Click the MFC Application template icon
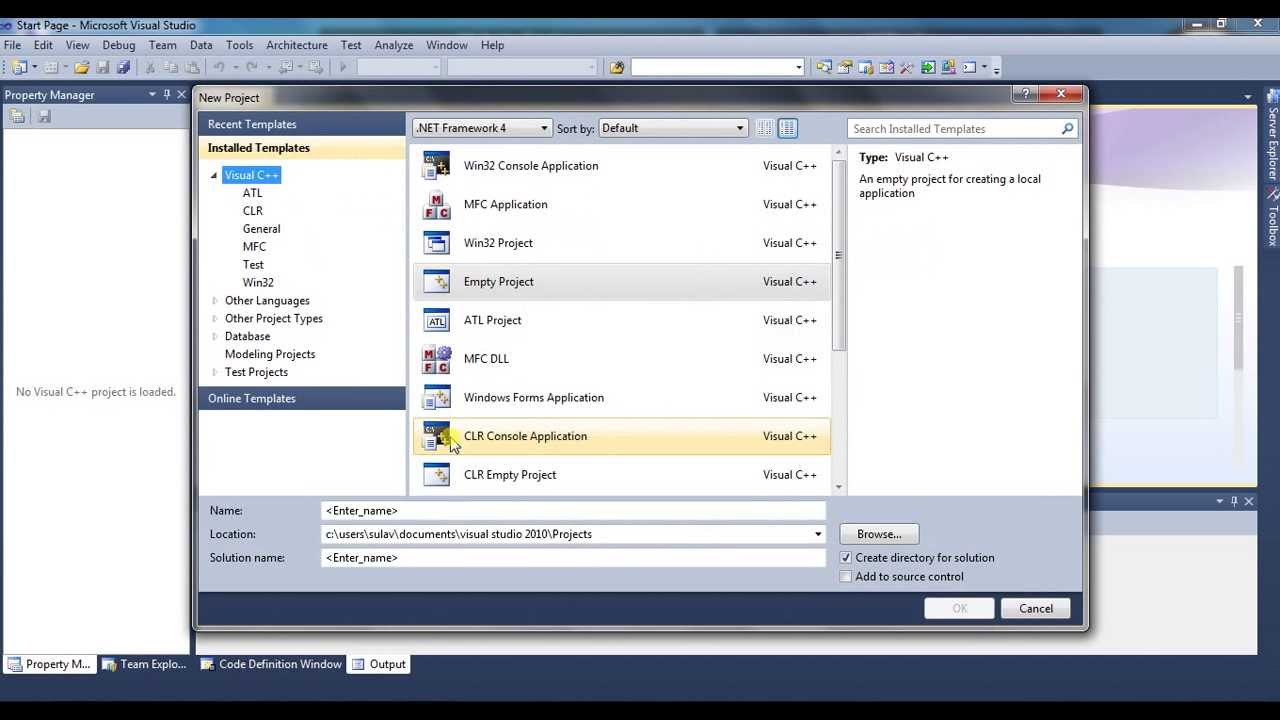Viewport: 1280px width, 720px height. [437, 204]
